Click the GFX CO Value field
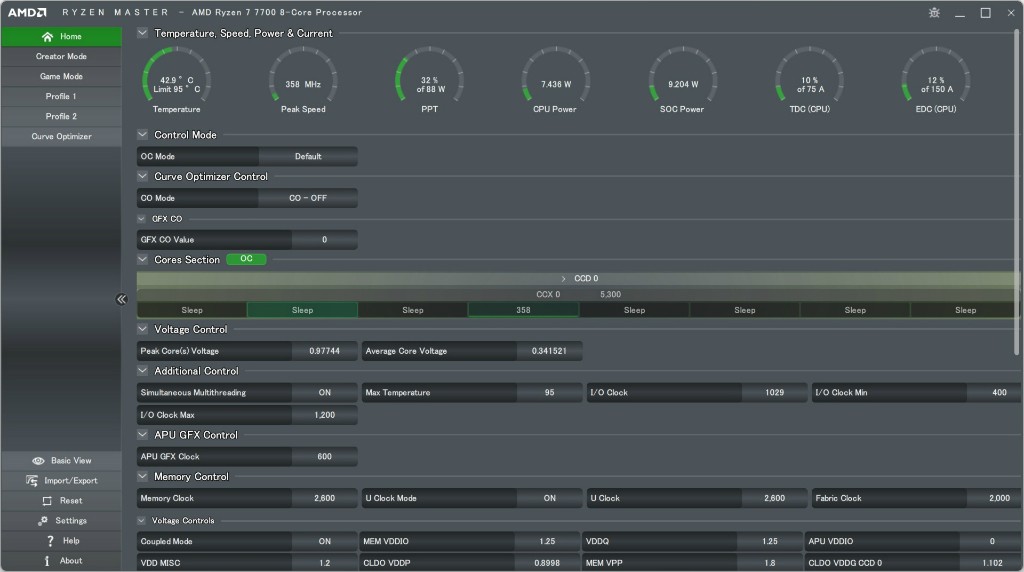 click(x=324, y=240)
